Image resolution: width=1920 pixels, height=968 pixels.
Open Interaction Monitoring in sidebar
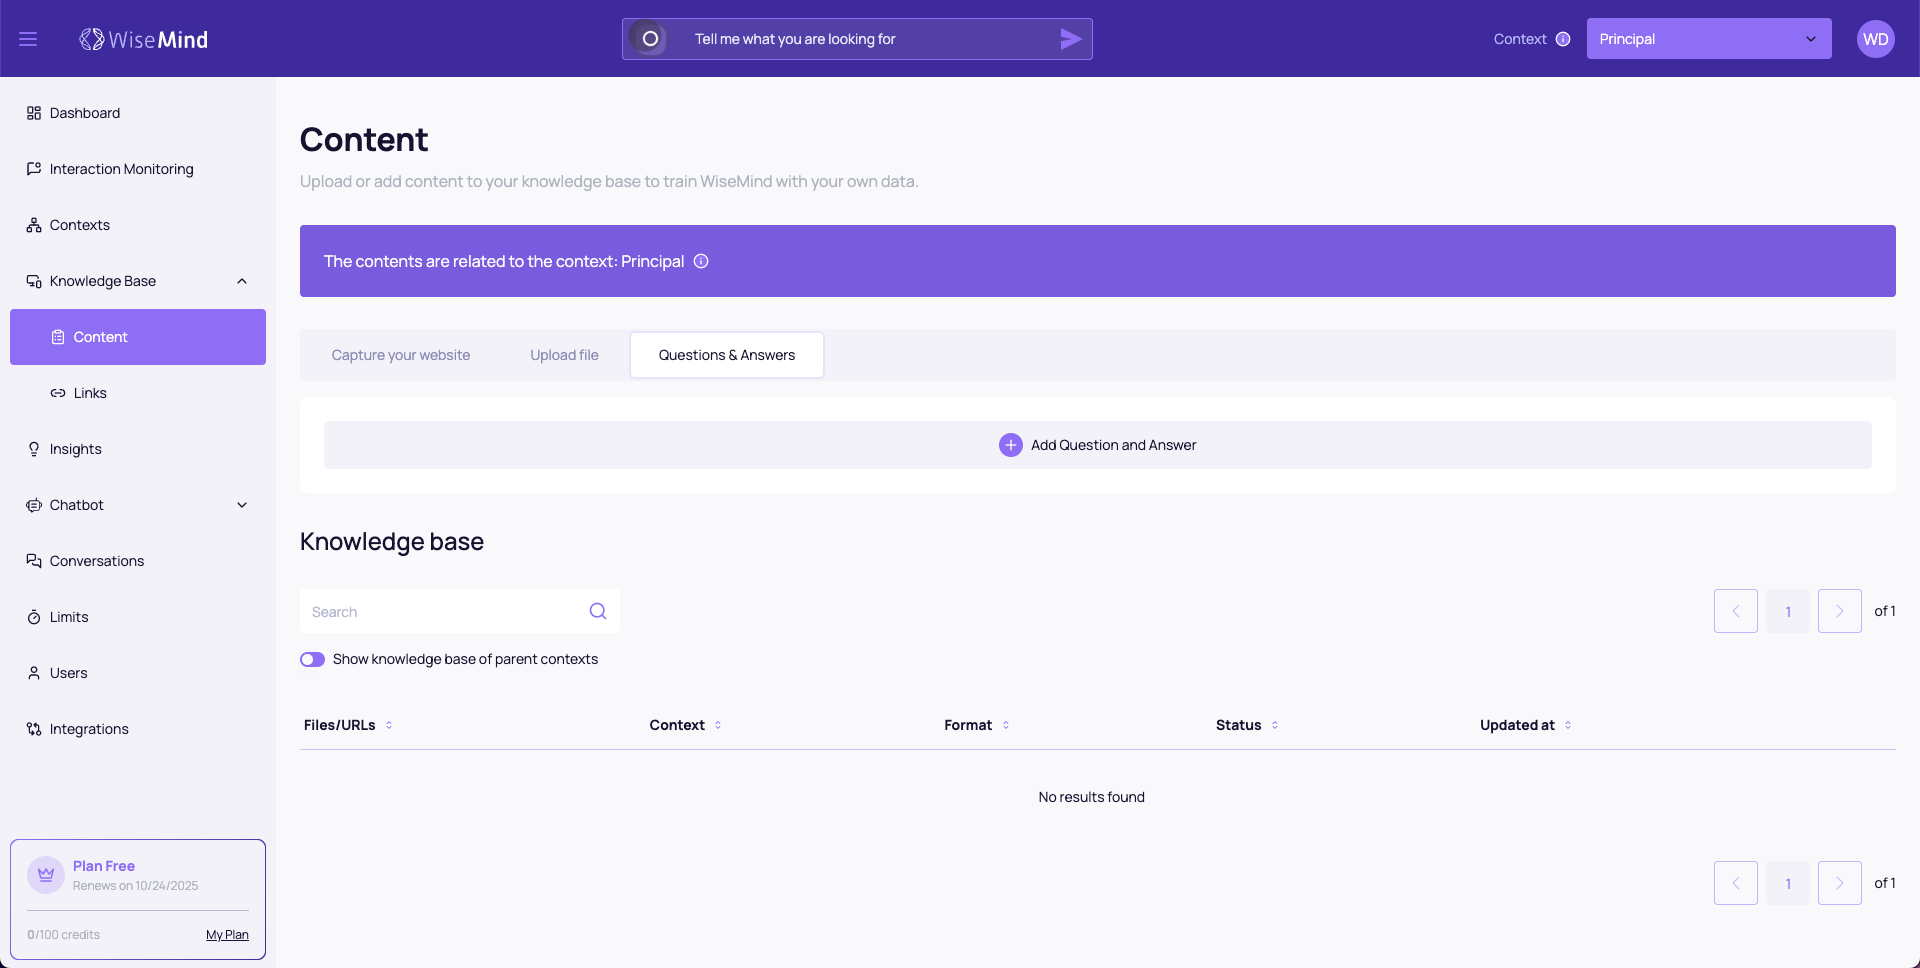[x=121, y=169]
